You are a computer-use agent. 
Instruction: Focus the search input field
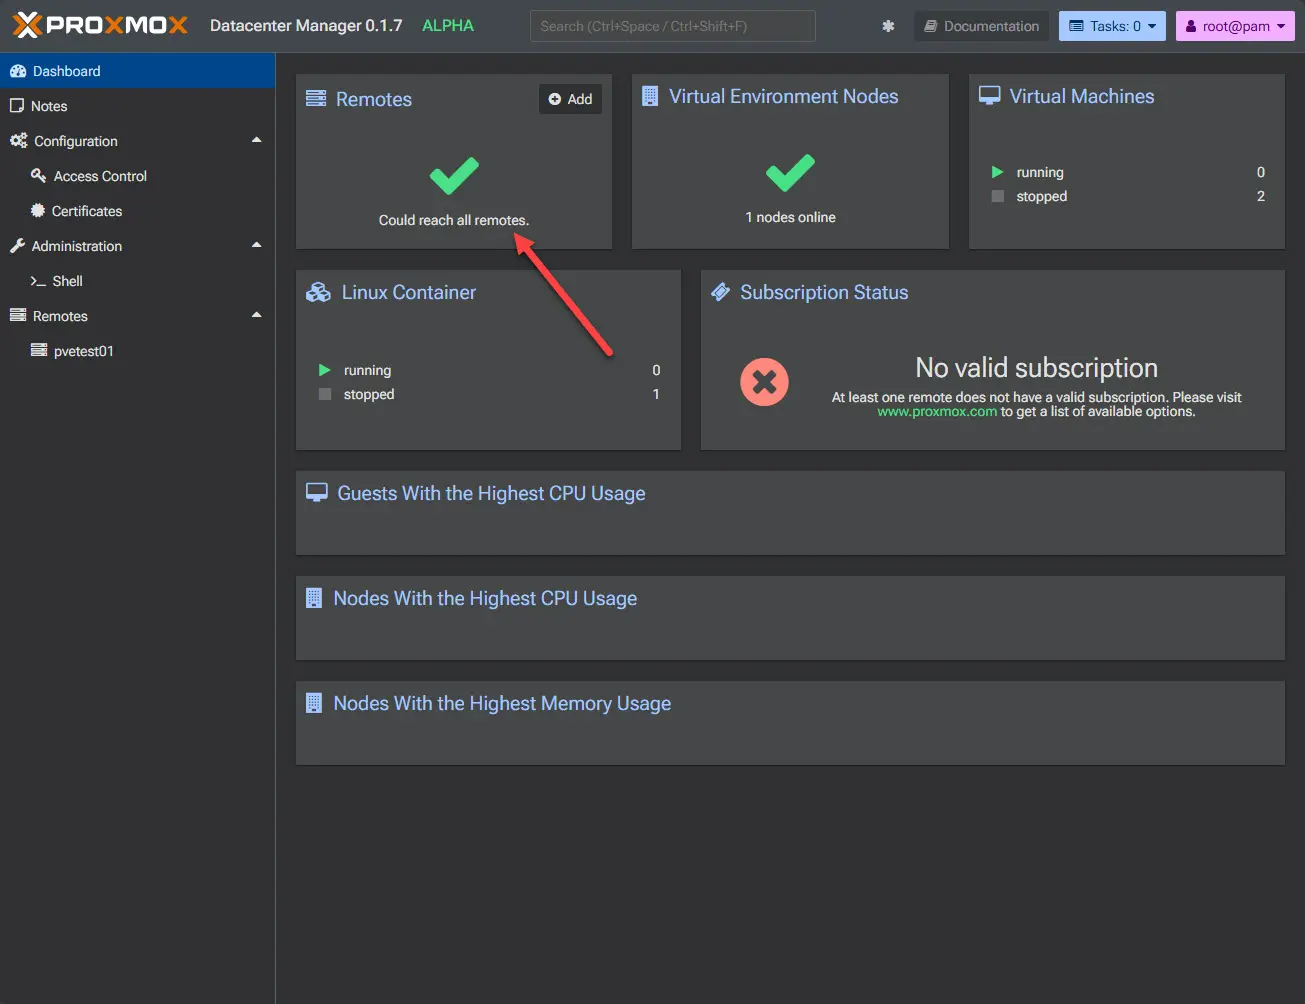[672, 26]
